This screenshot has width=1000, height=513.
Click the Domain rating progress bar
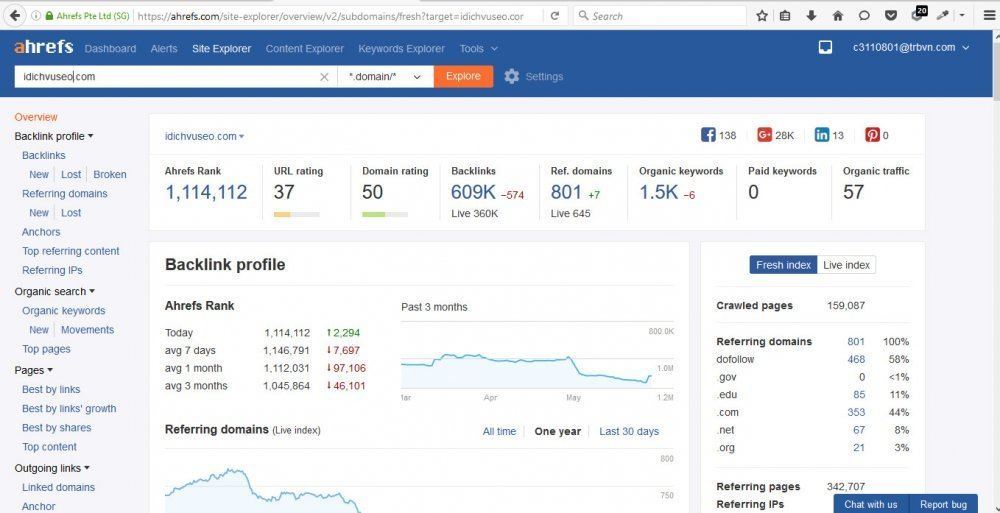[385, 214]
